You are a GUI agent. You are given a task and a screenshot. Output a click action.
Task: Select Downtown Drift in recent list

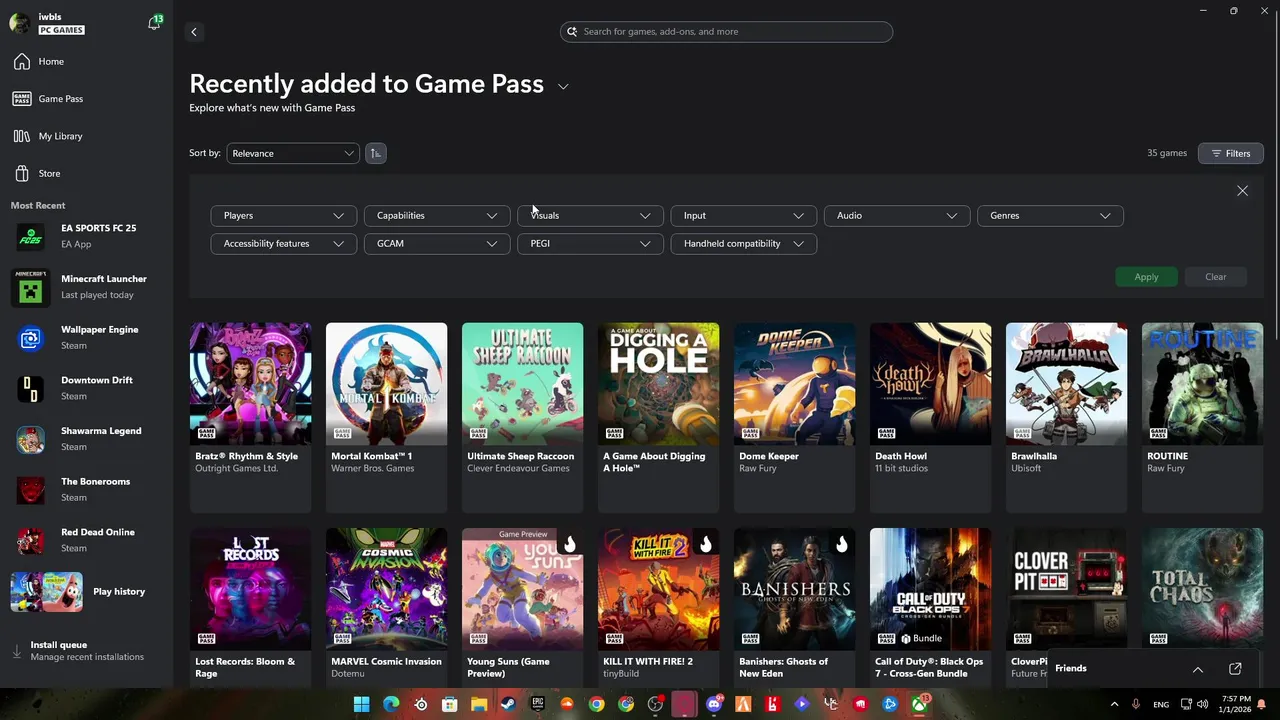[86, 388]
